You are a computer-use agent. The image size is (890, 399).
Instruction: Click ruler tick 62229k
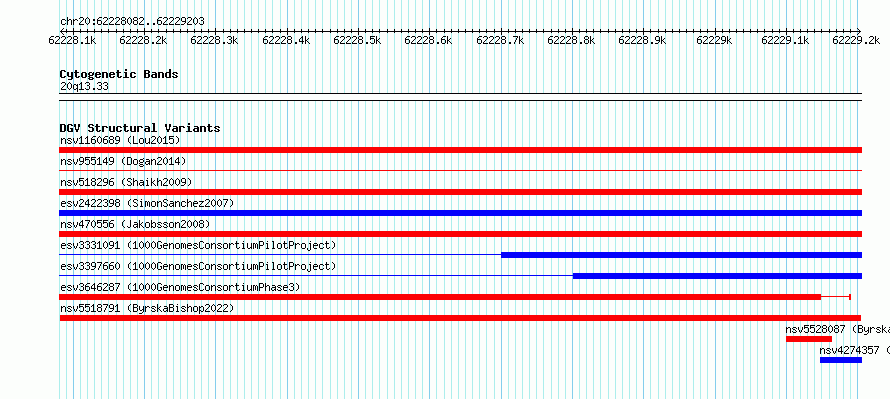tap(714, 40)
